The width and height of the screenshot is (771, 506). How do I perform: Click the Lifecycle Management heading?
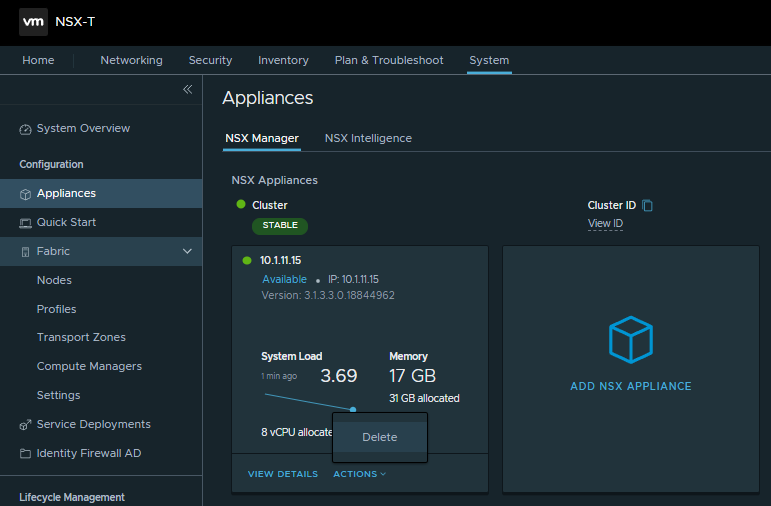[x=72, y=497]
